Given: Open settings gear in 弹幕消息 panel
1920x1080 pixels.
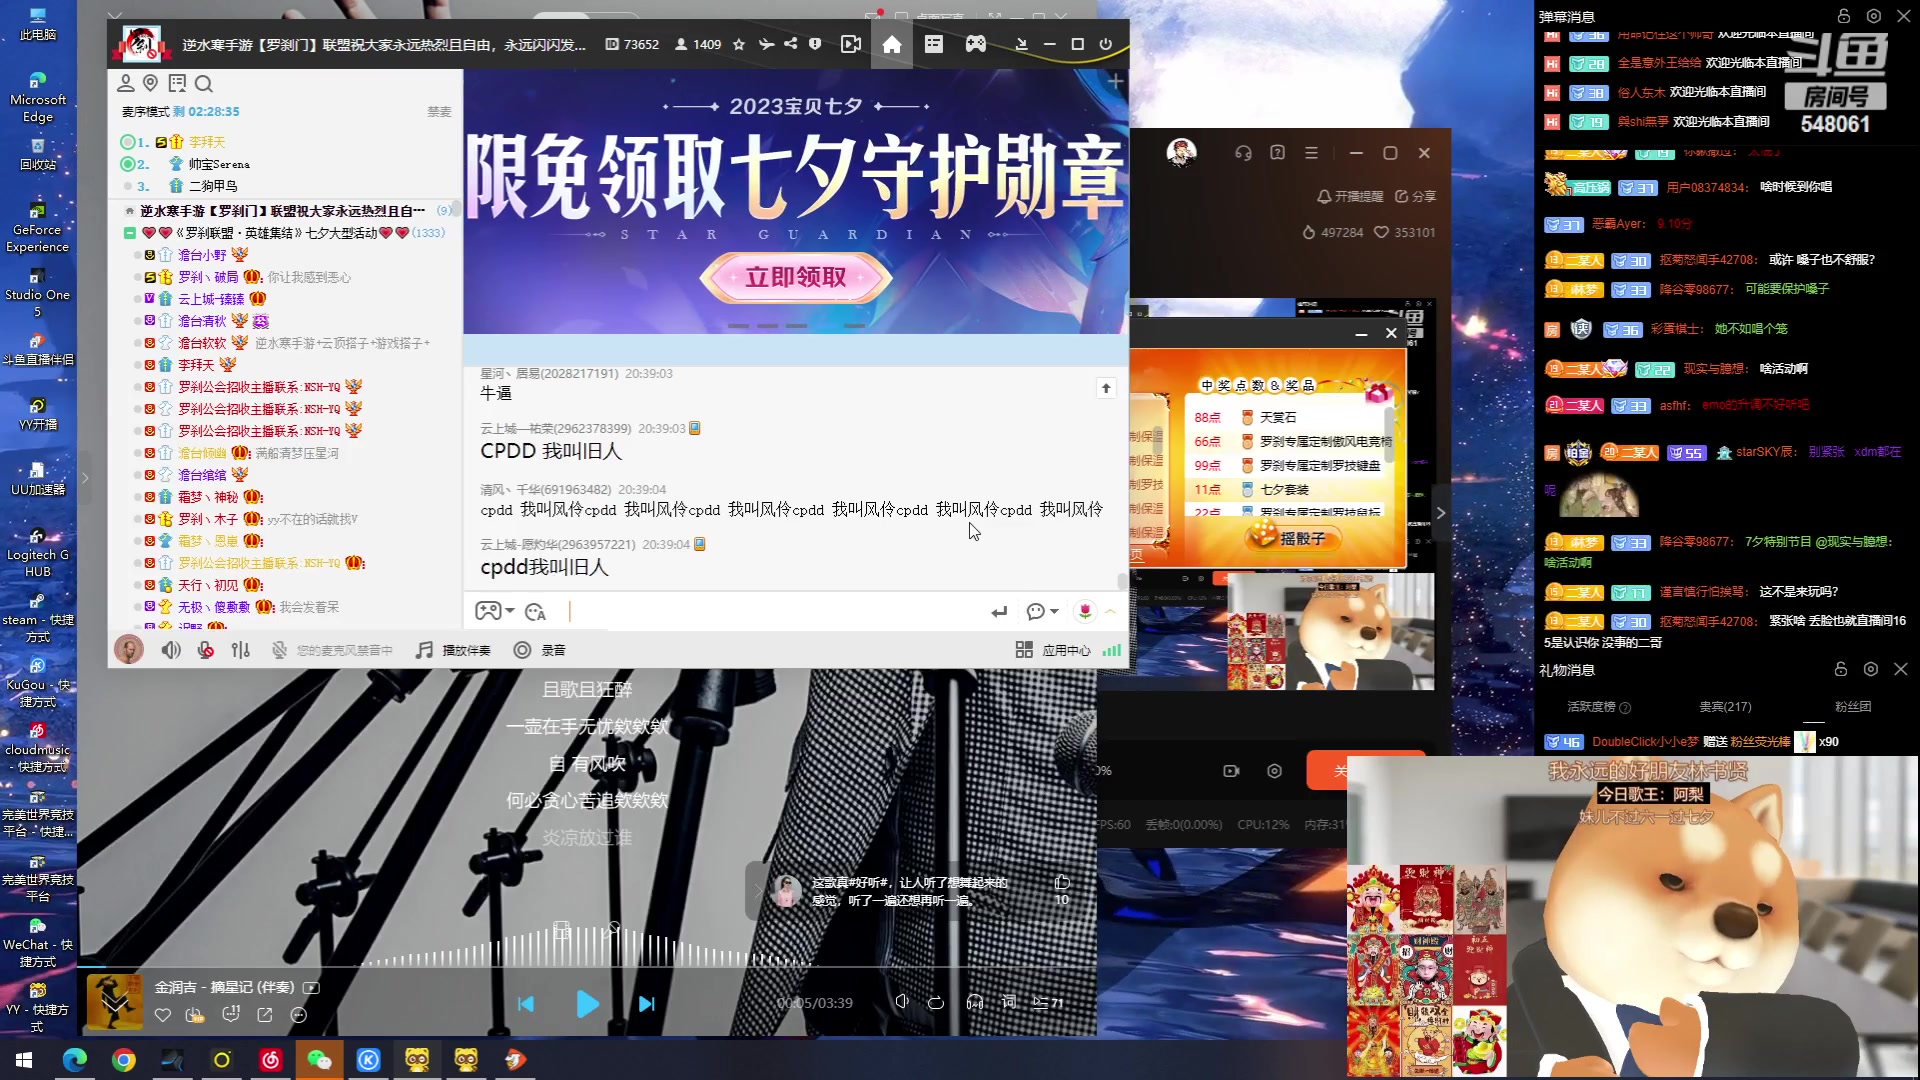Looking at the screenshot, I should [x=1874, y=16].
